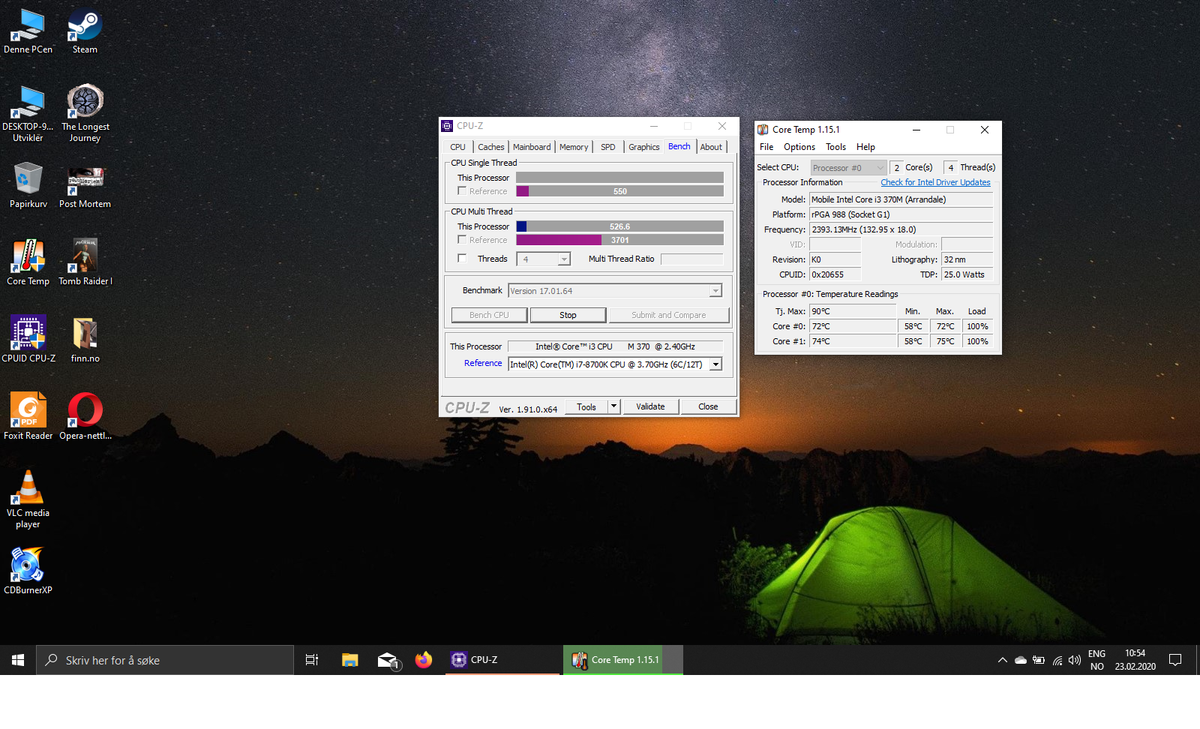Switch to the About tab
This screenshot has height=729, width=1200.
711,147
